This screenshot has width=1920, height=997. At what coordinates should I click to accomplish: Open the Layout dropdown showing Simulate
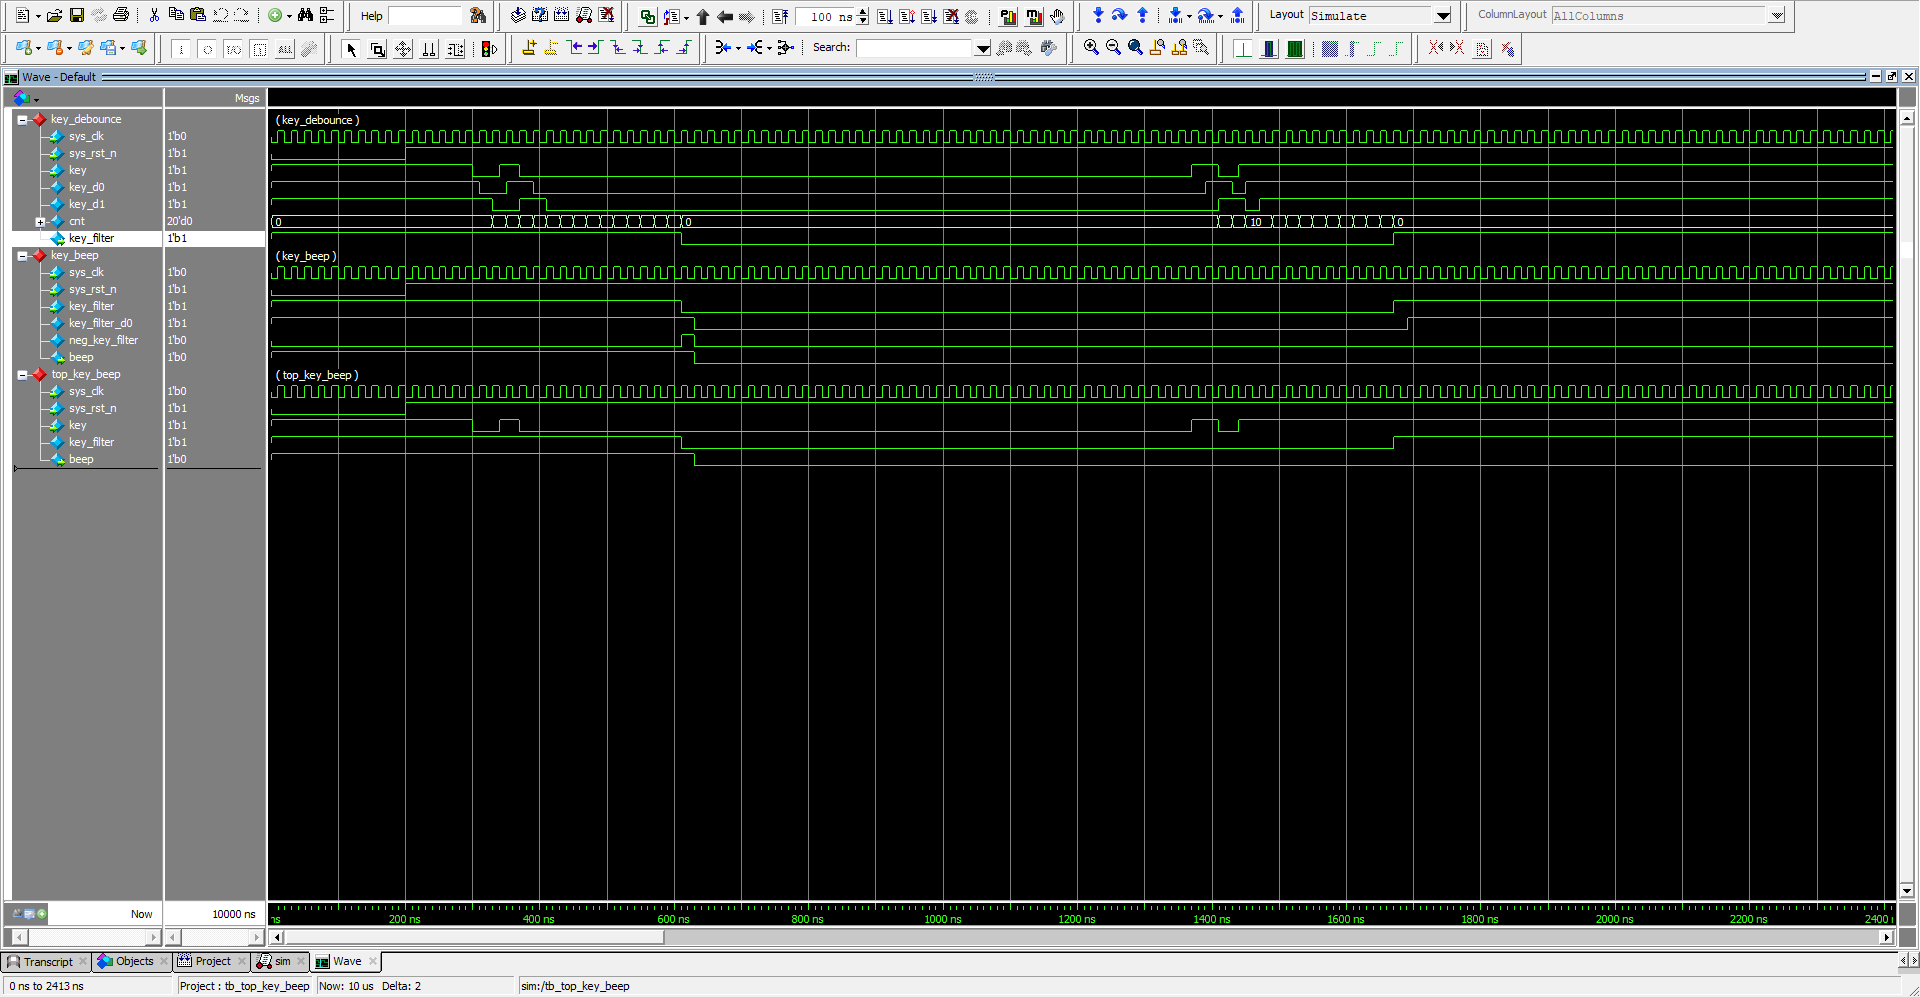tap(1442, 16)
